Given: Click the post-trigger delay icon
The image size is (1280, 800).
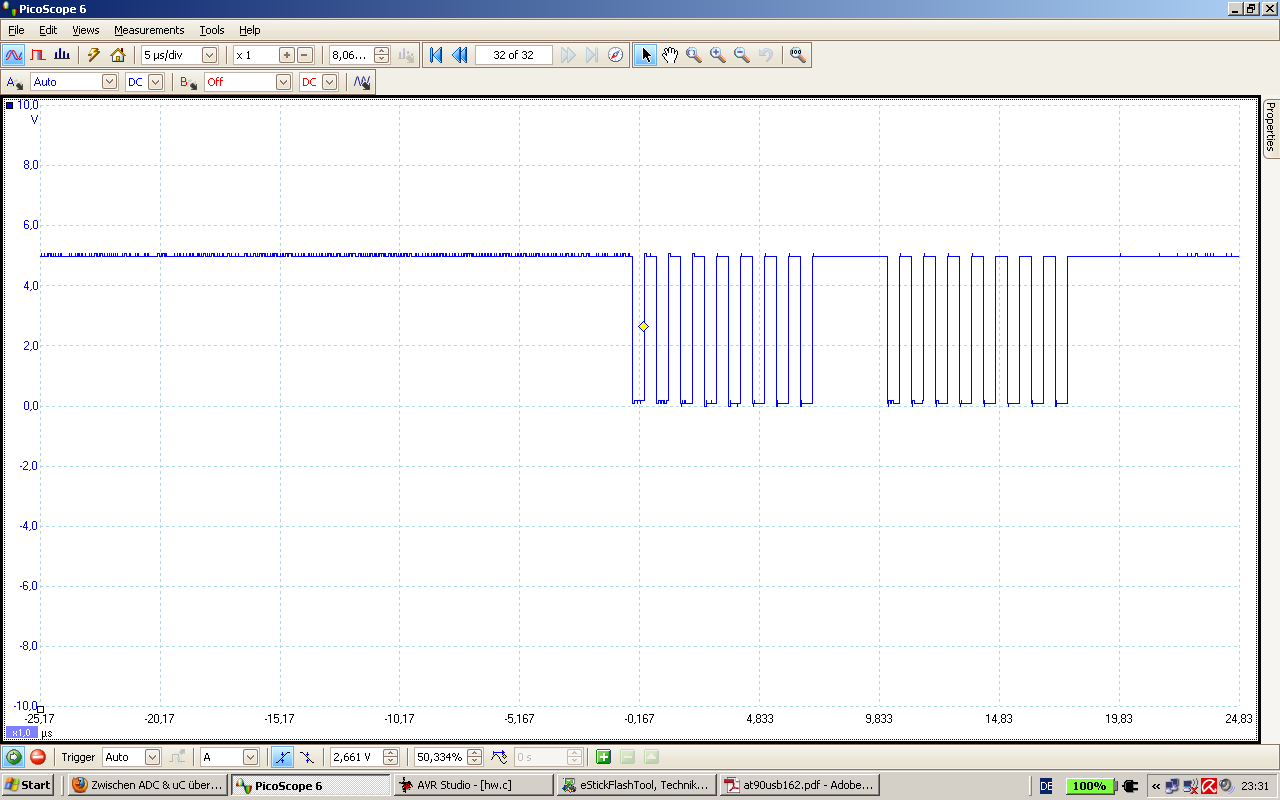Looking at the screenshot, I should [499, 757].
